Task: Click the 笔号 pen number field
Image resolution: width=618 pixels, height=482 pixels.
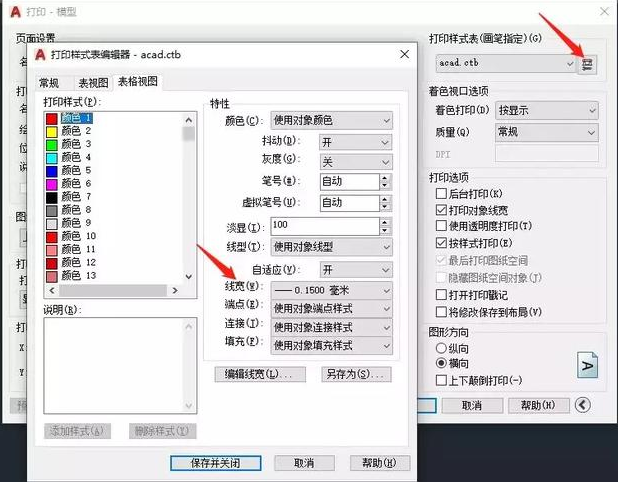Action: [350, 182]
